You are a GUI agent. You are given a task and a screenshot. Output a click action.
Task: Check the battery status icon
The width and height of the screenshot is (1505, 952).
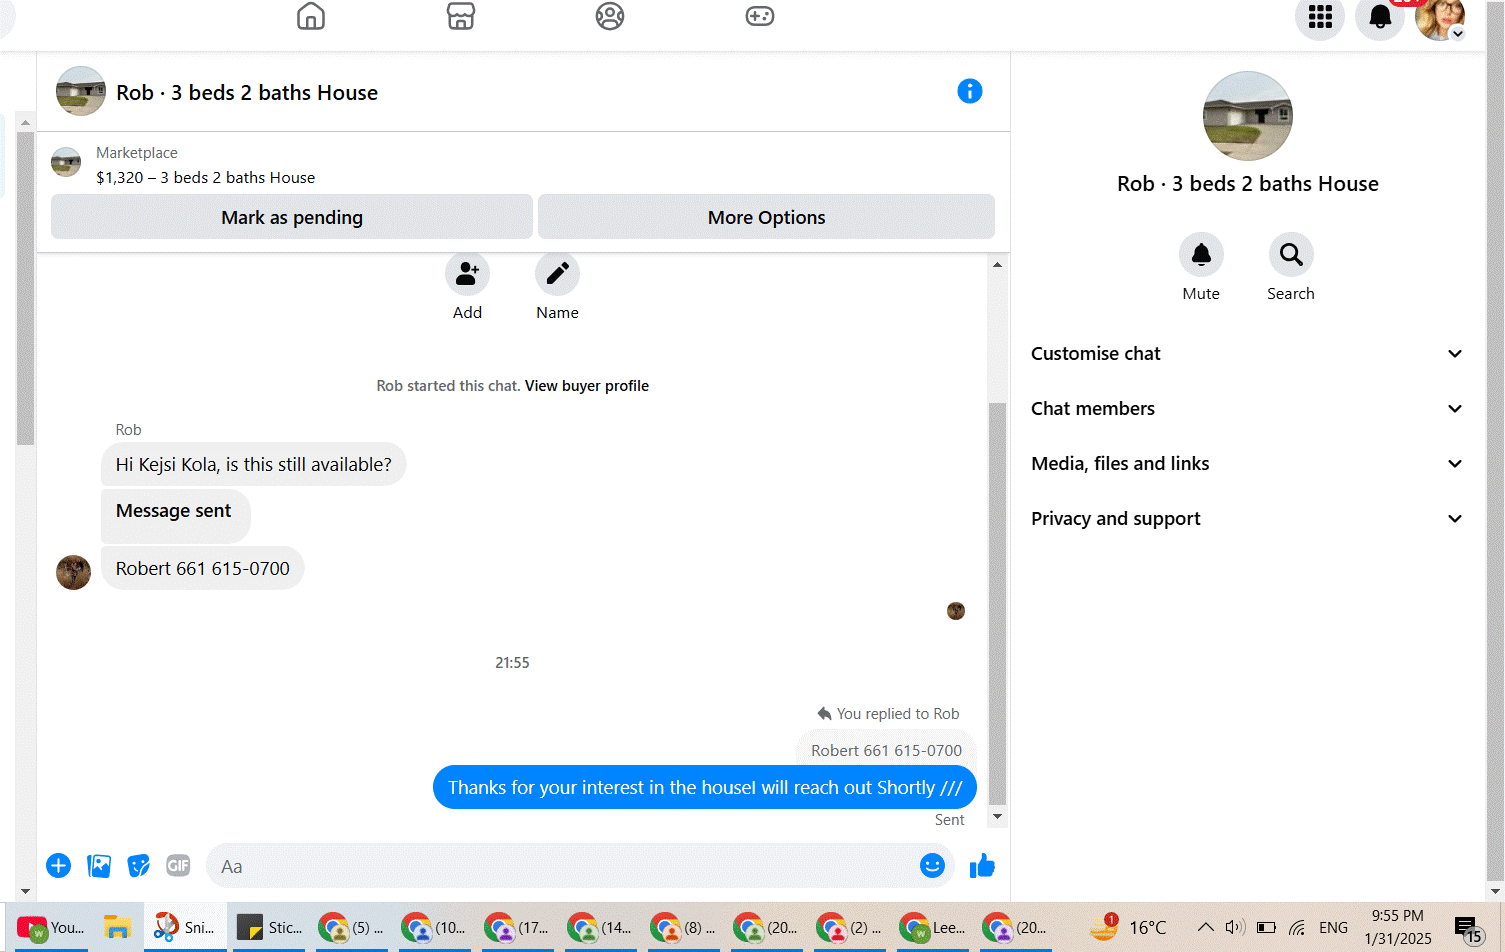(1266, 927)
